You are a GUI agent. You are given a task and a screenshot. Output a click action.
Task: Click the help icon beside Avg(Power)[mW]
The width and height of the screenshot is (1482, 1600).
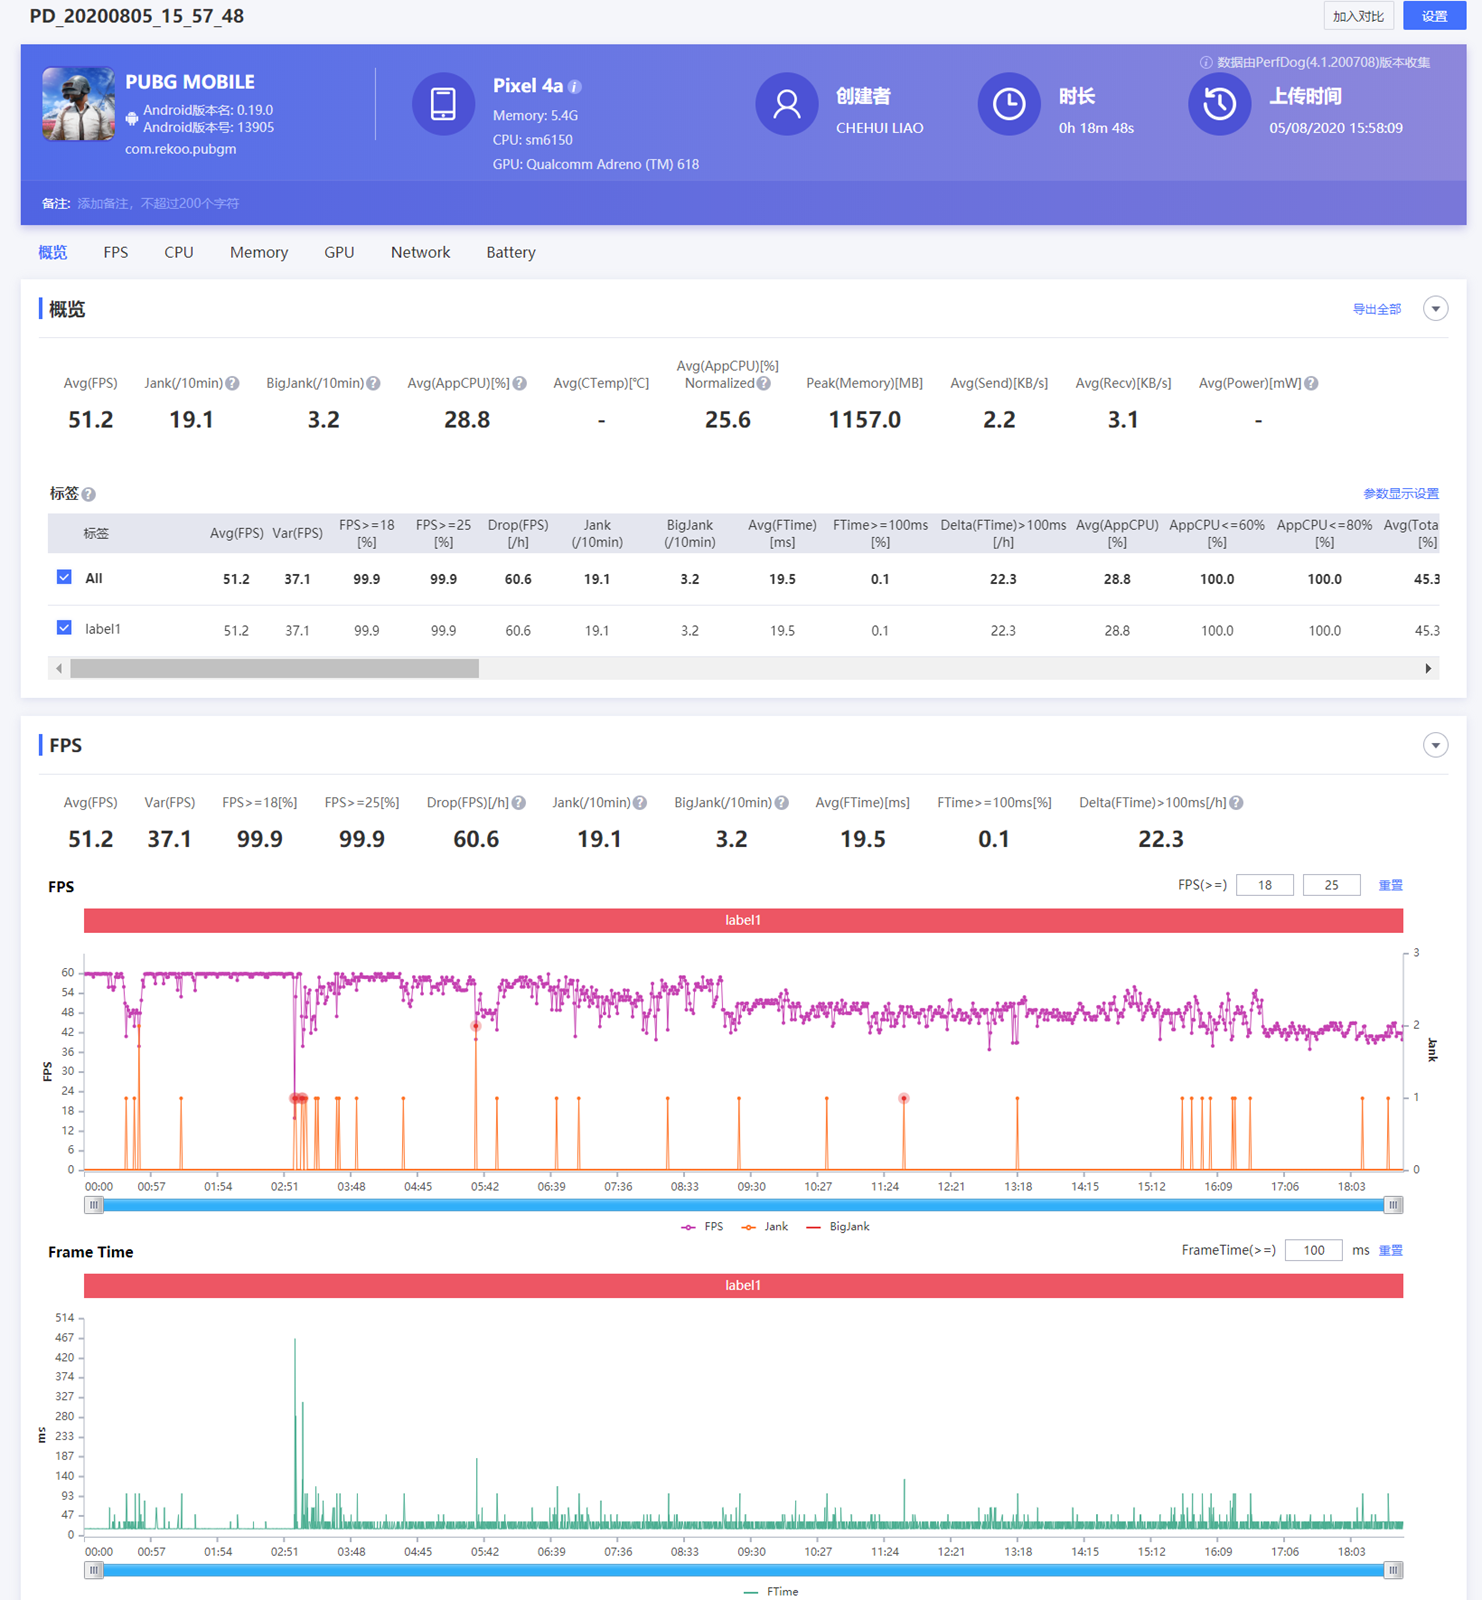pyautogui.click(x=1311, y=384)
